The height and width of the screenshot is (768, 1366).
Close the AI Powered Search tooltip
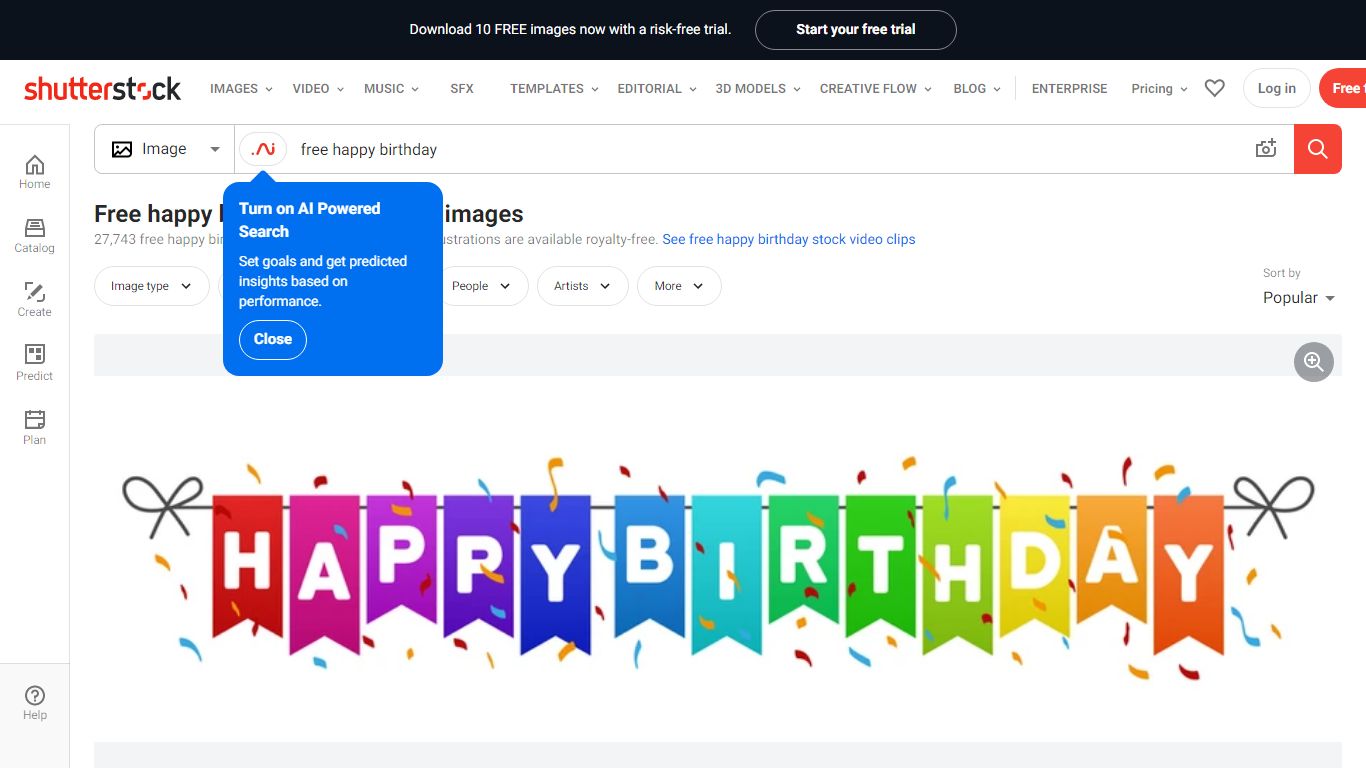pos(273,340)
